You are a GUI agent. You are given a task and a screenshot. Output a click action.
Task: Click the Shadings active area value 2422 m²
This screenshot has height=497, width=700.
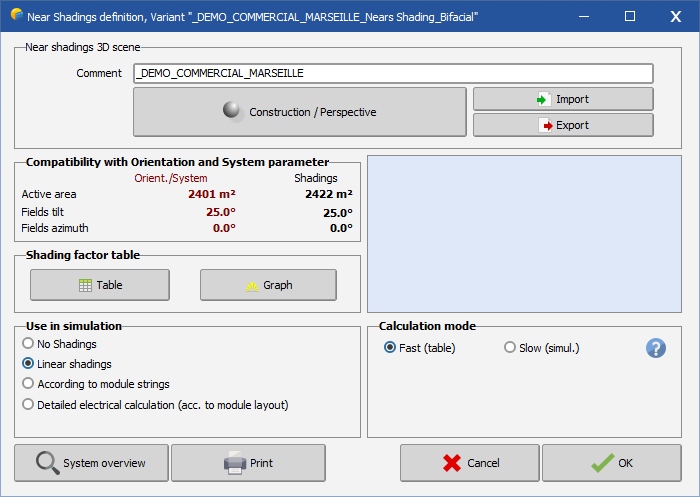tap(329, 194)
